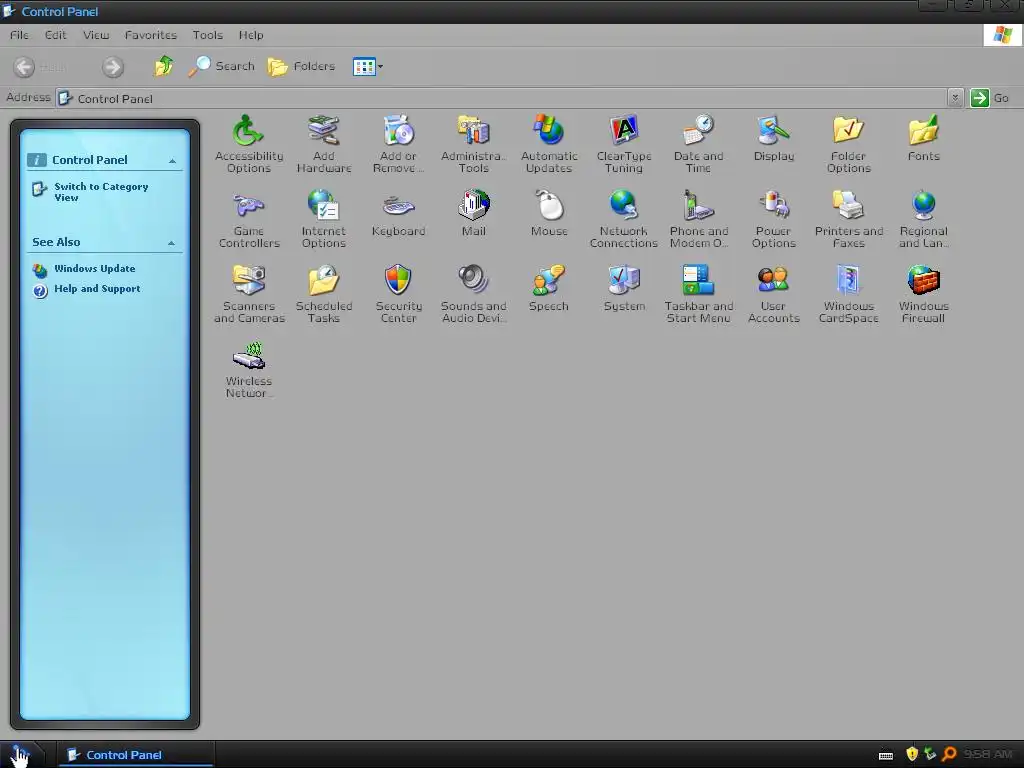Select Control Panel taskbar button
The image size is (1024, 768).
coord(135,755)
